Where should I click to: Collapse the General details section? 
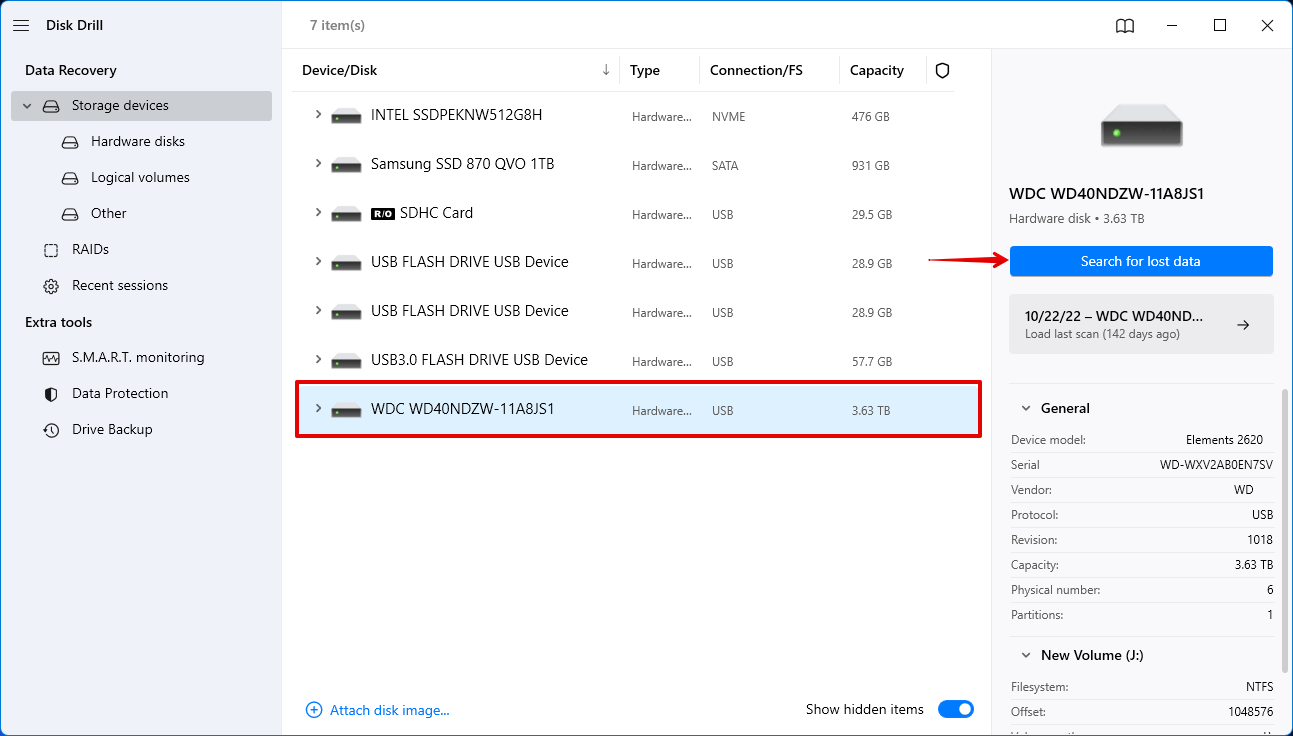coord(1025,408)
